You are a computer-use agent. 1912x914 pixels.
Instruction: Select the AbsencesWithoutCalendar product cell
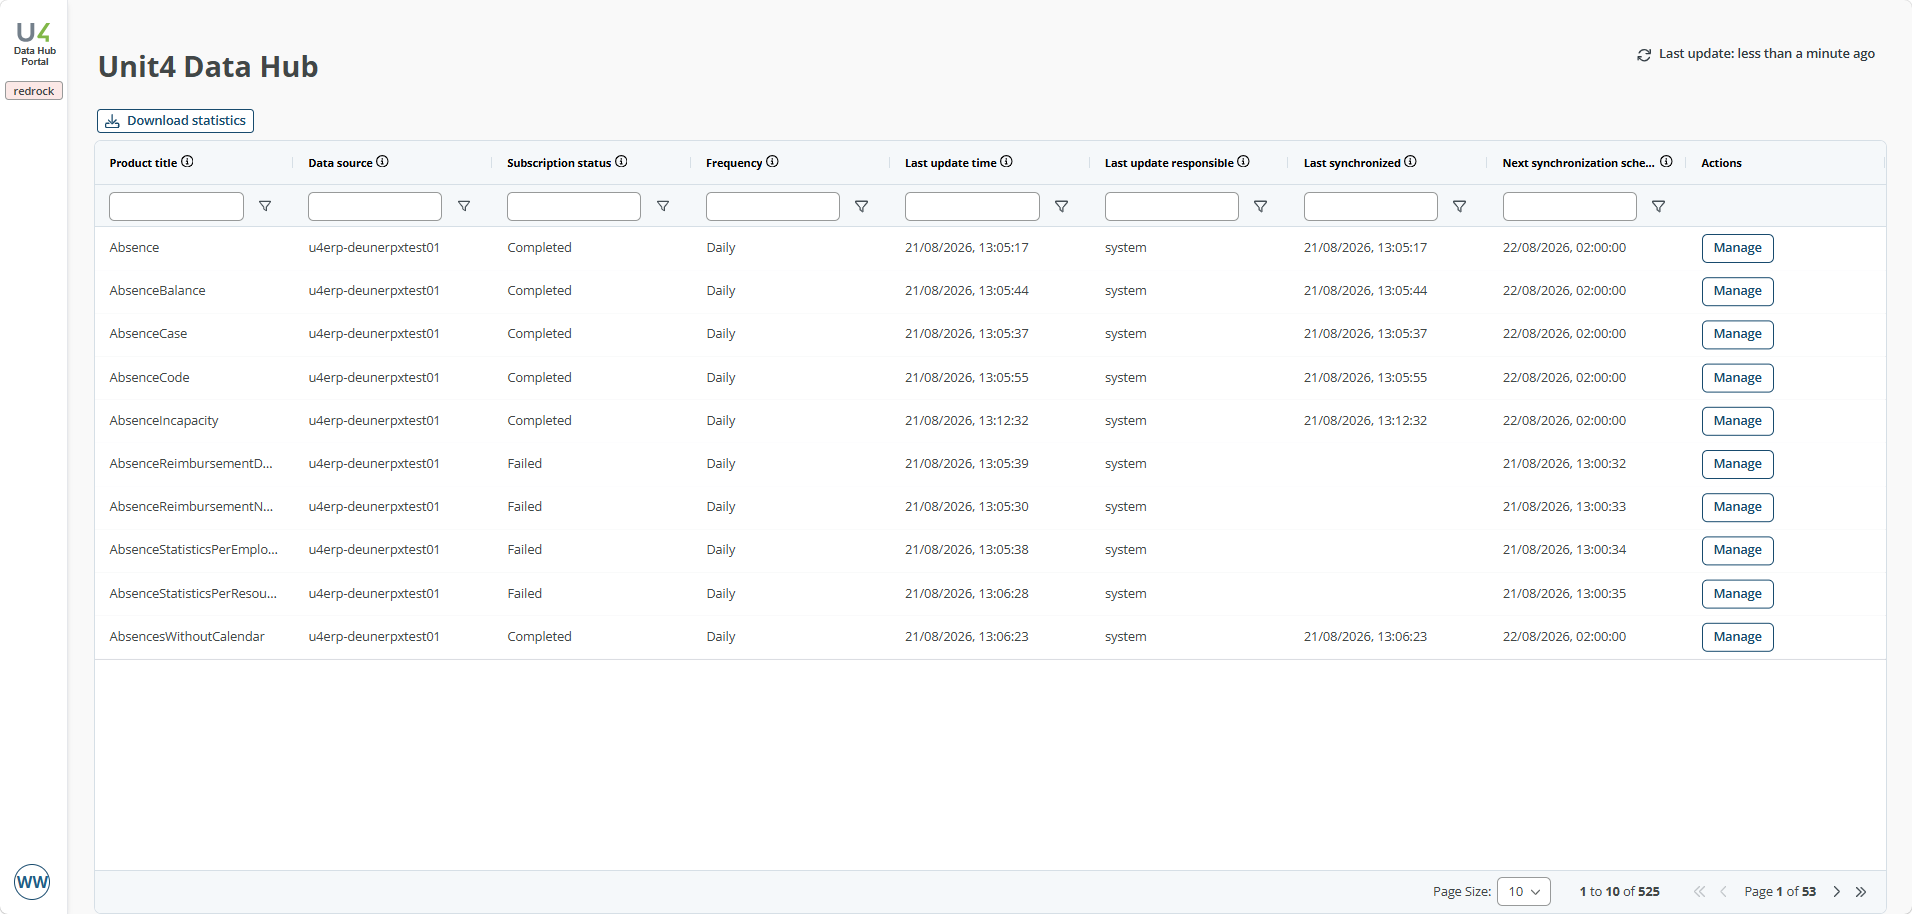(x=187, y=637)
